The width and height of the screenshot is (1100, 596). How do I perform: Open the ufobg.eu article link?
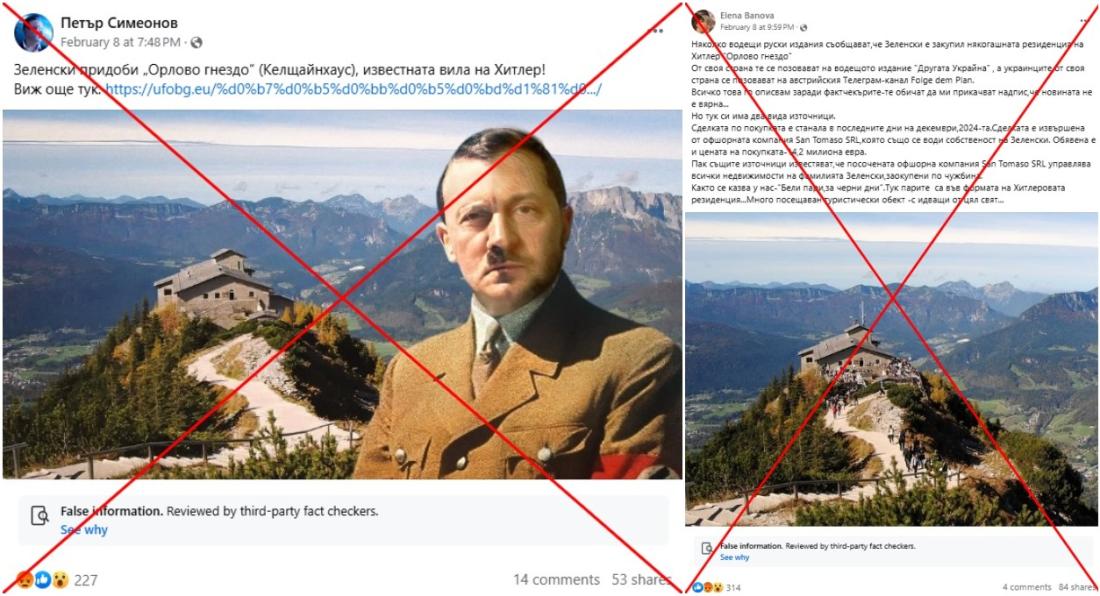click(353, 90)
